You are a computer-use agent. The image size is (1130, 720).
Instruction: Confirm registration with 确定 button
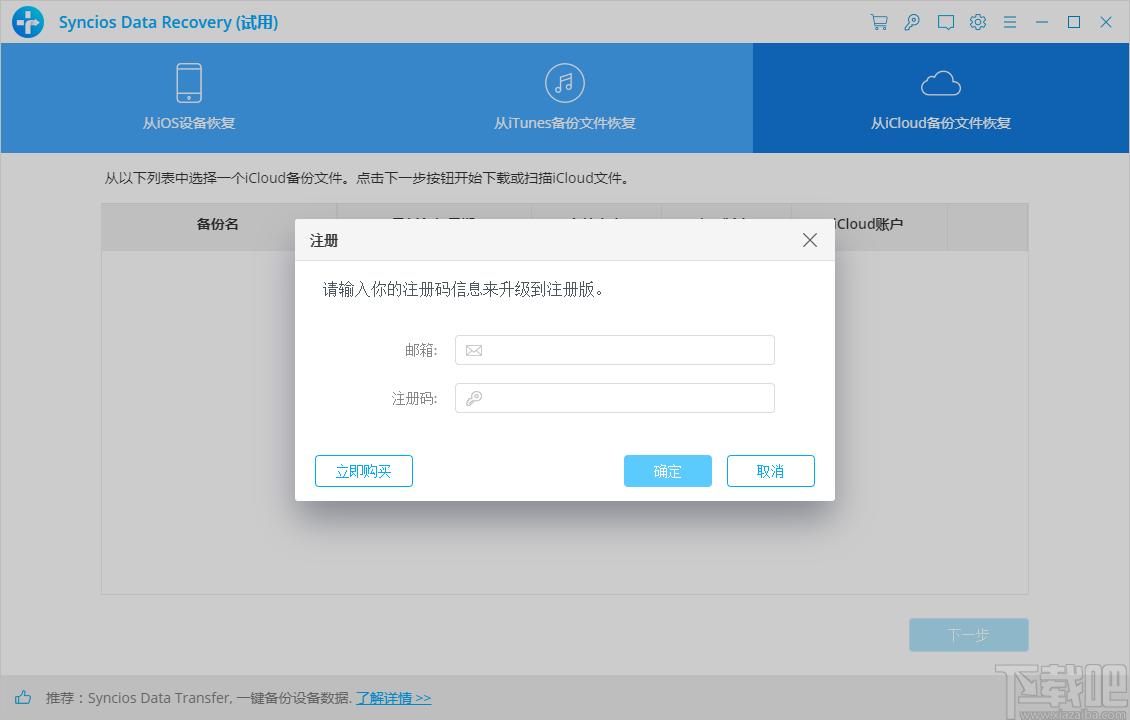[x=668, y=471]
